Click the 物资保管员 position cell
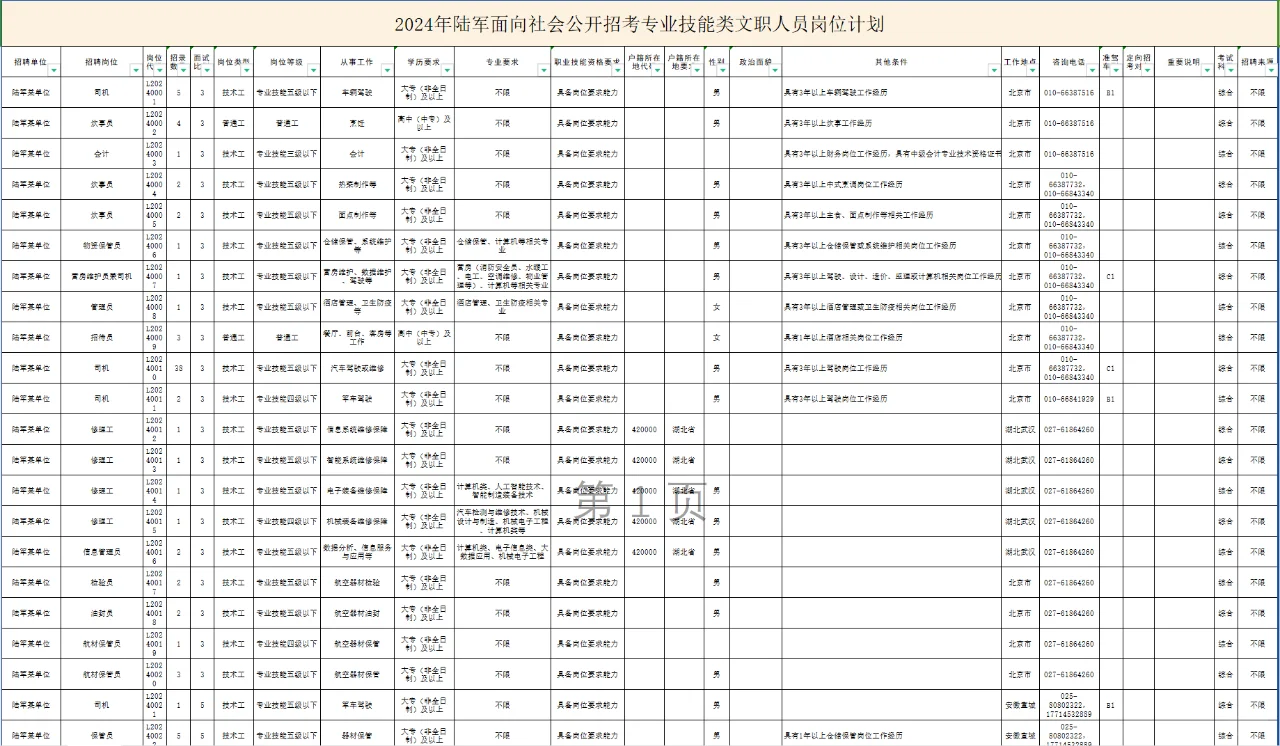 pos(102,245)
